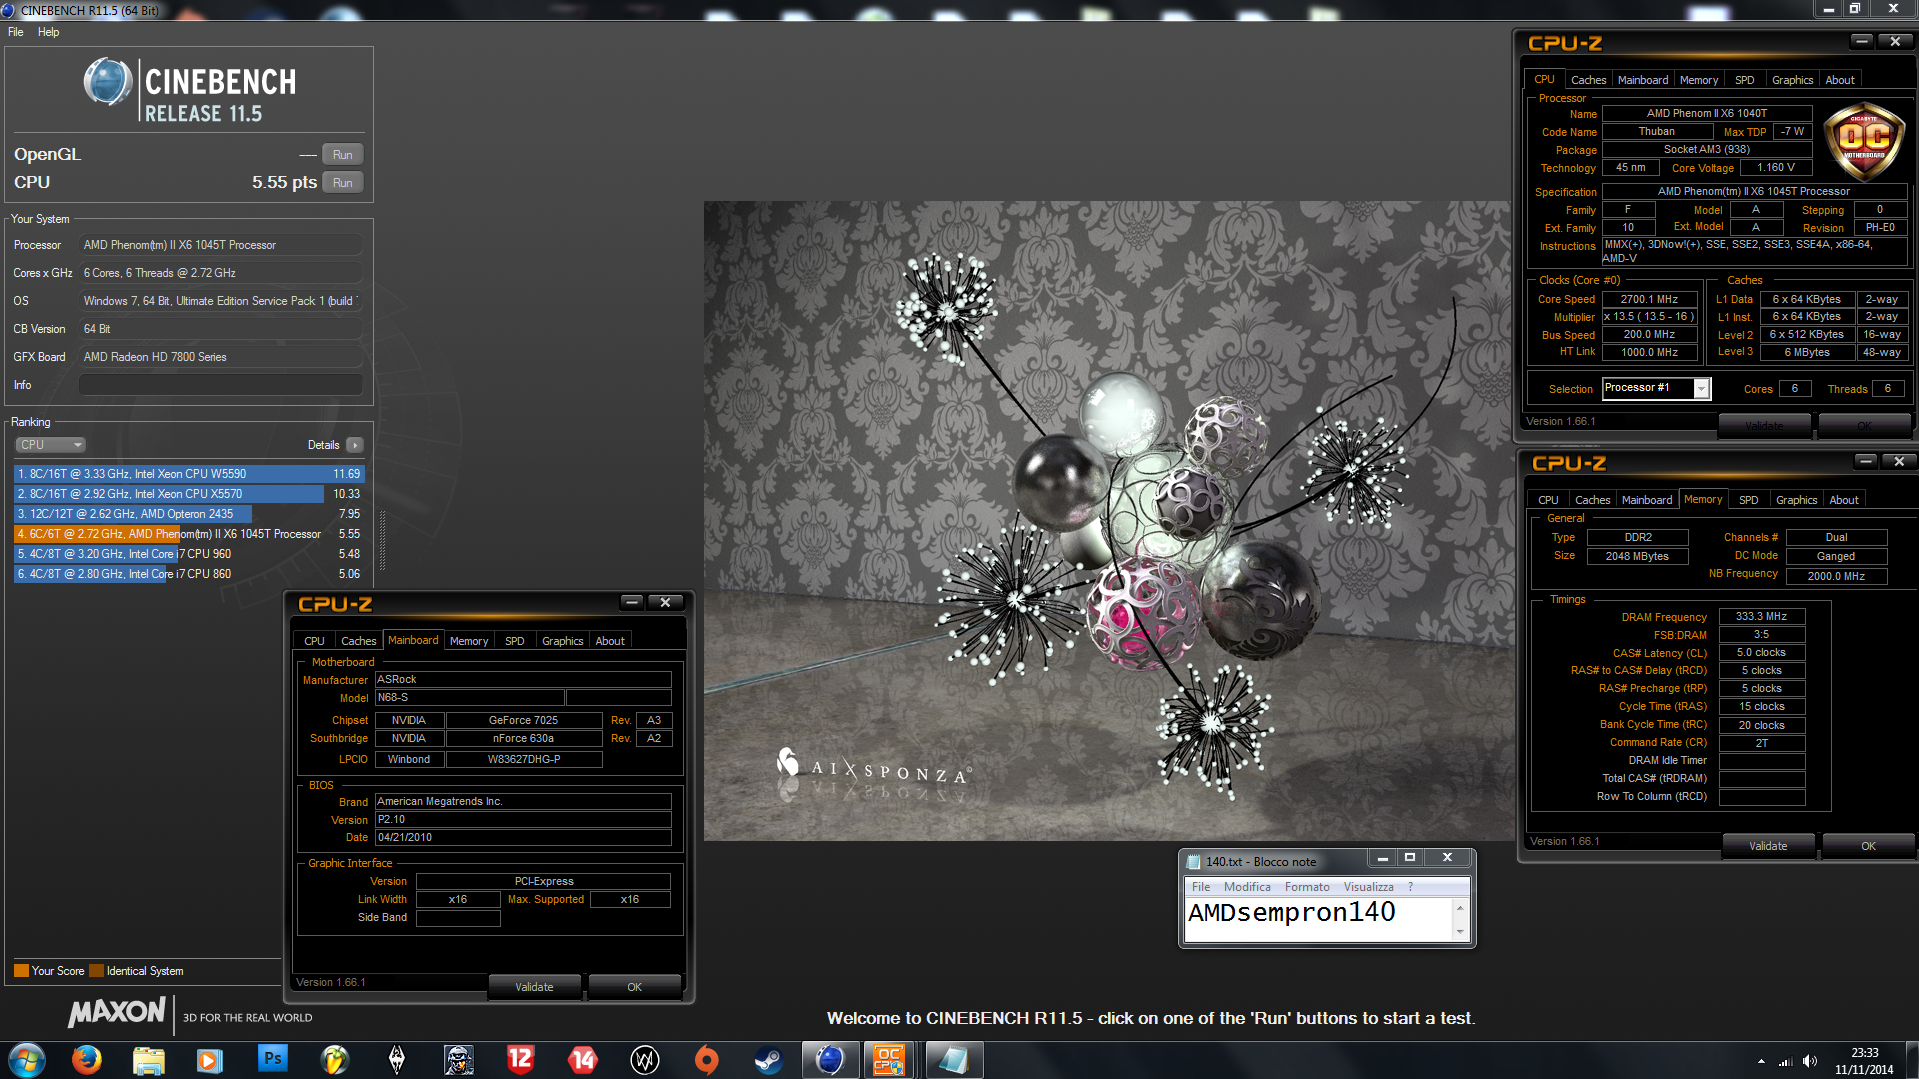Launch Skyrim dragon icon in taskbar
Viewport: 1919px width, 1079px height.
[x=397, y=1060]
